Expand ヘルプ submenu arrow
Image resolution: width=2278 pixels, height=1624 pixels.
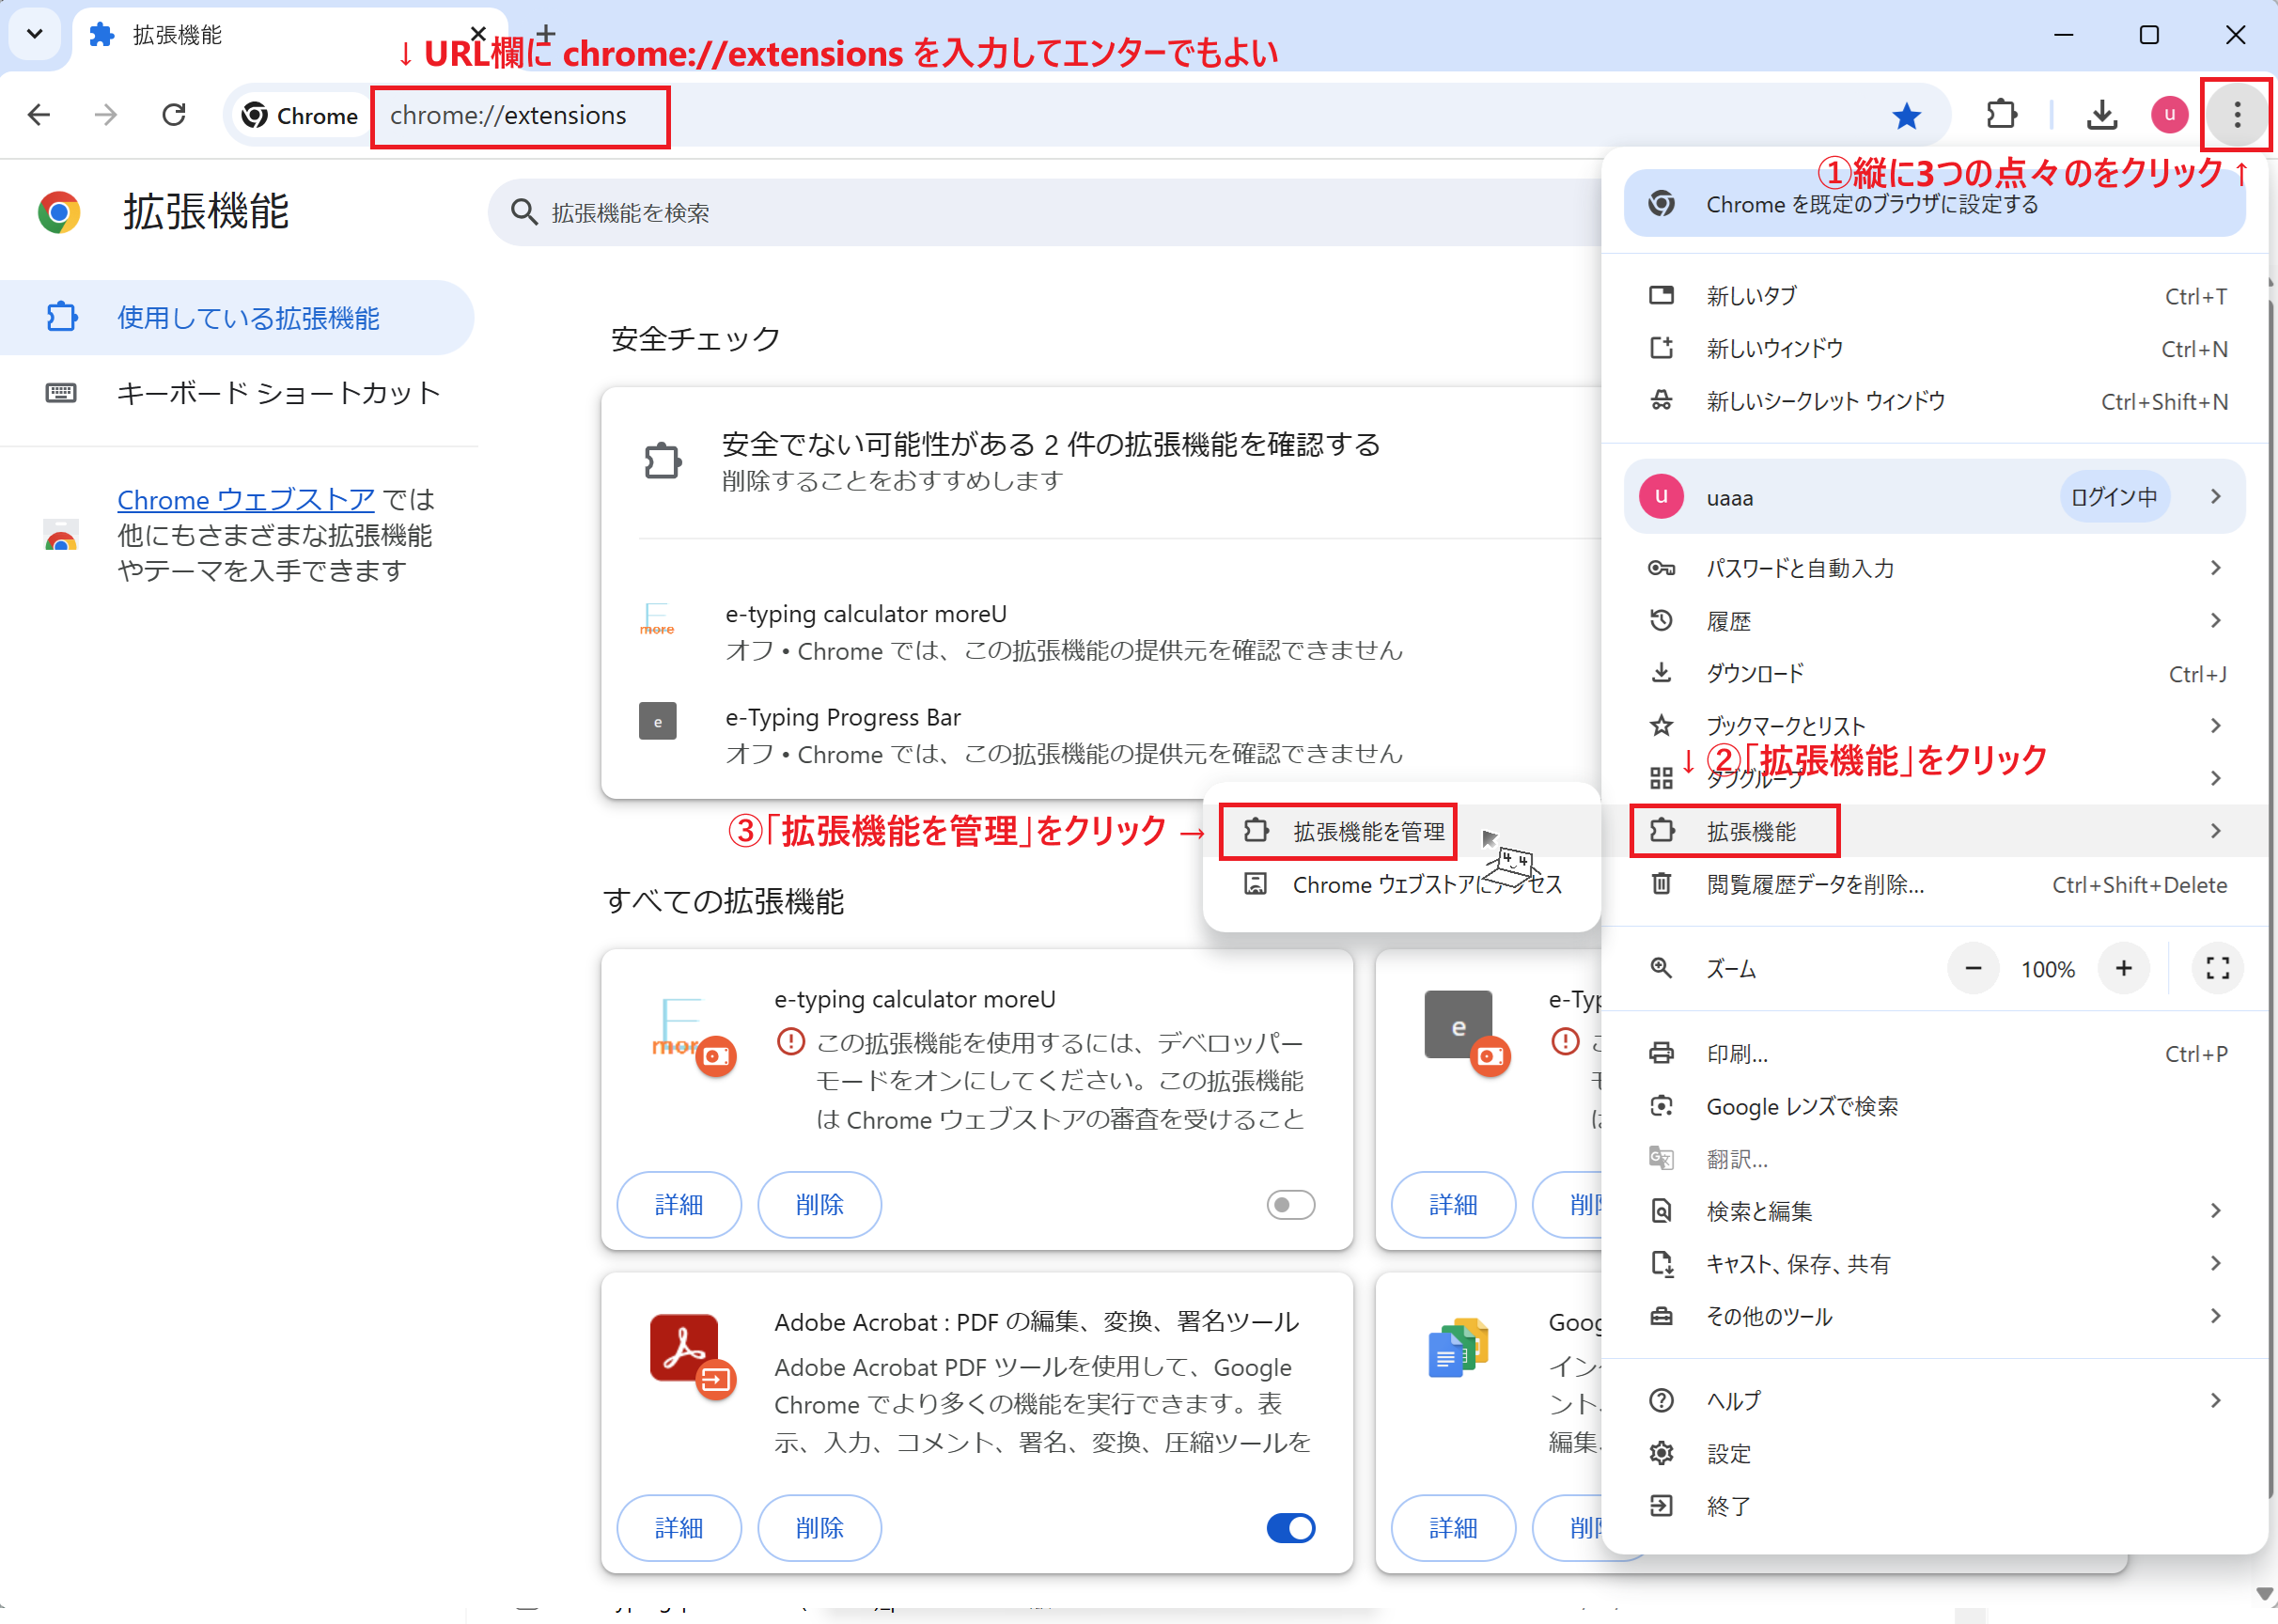(x=2215, y=1401)
